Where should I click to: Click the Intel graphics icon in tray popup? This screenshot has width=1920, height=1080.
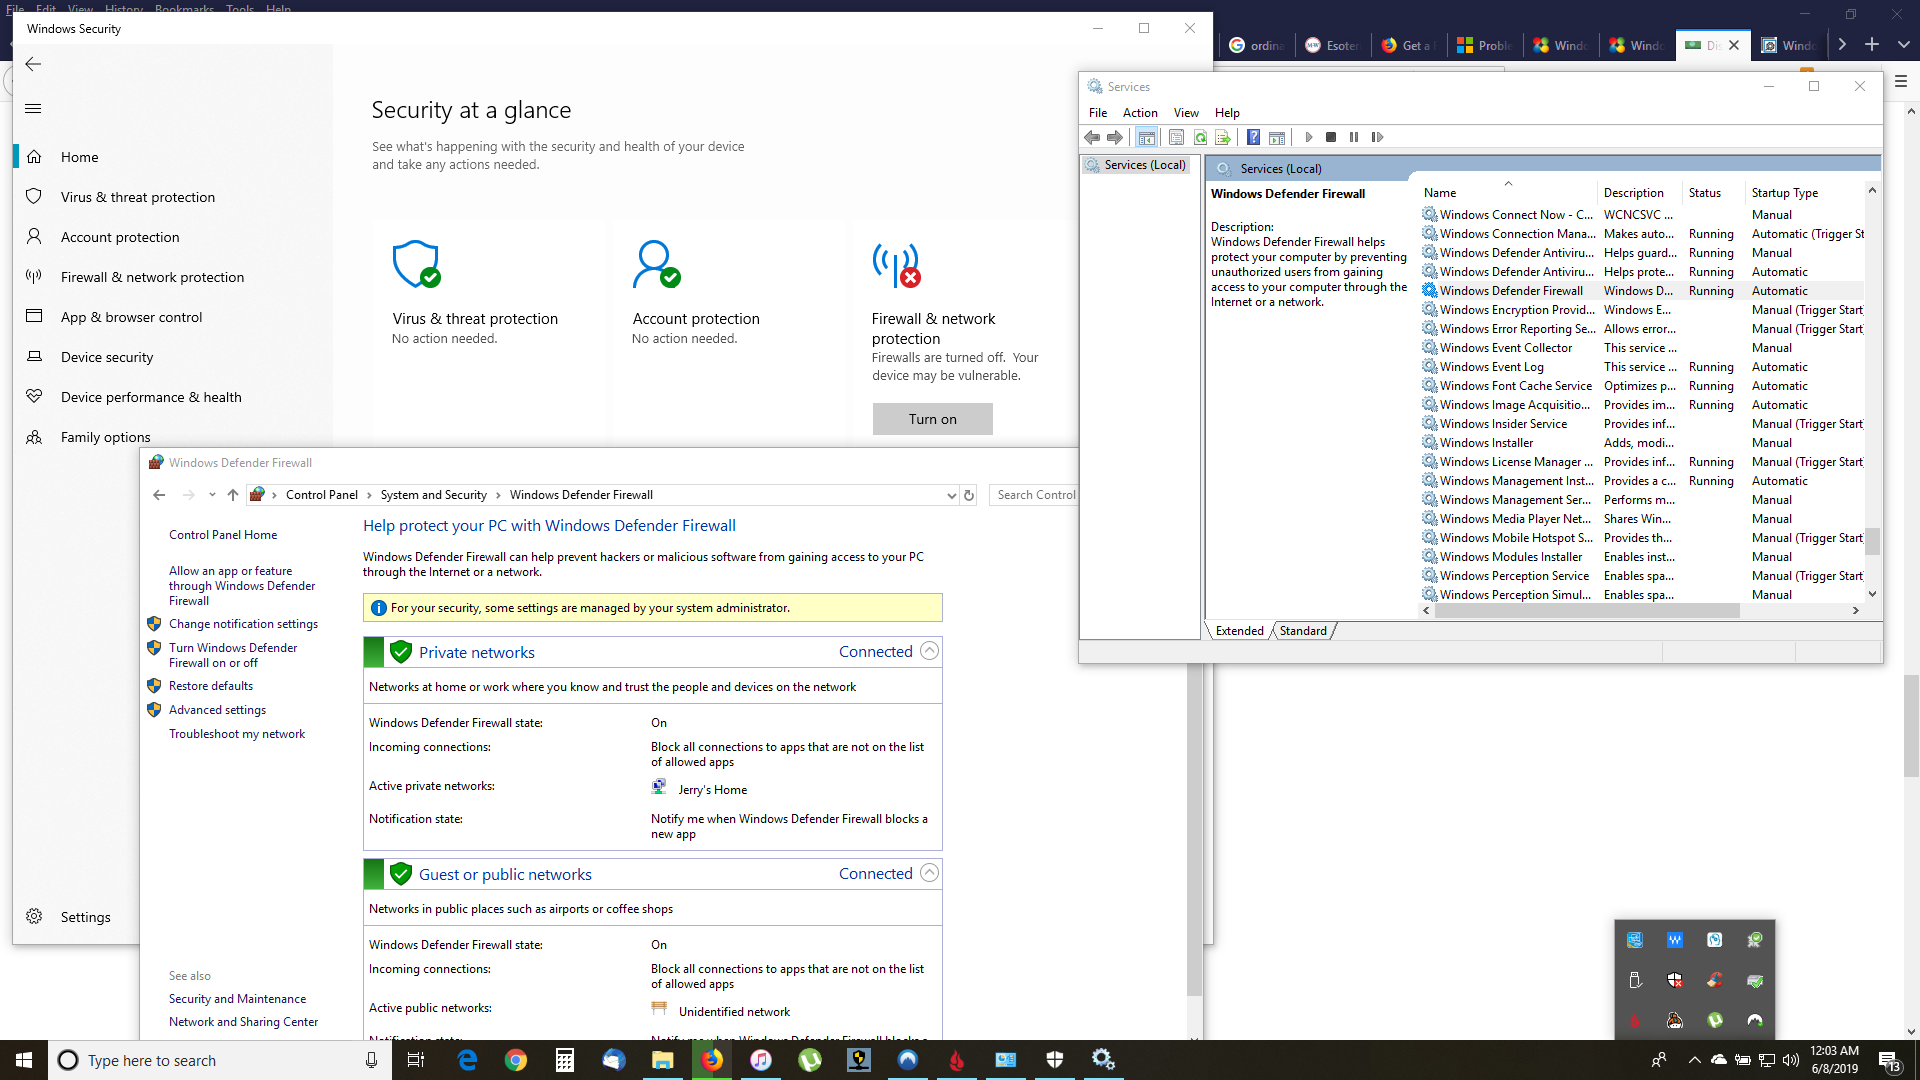(x=1635, y=940)
